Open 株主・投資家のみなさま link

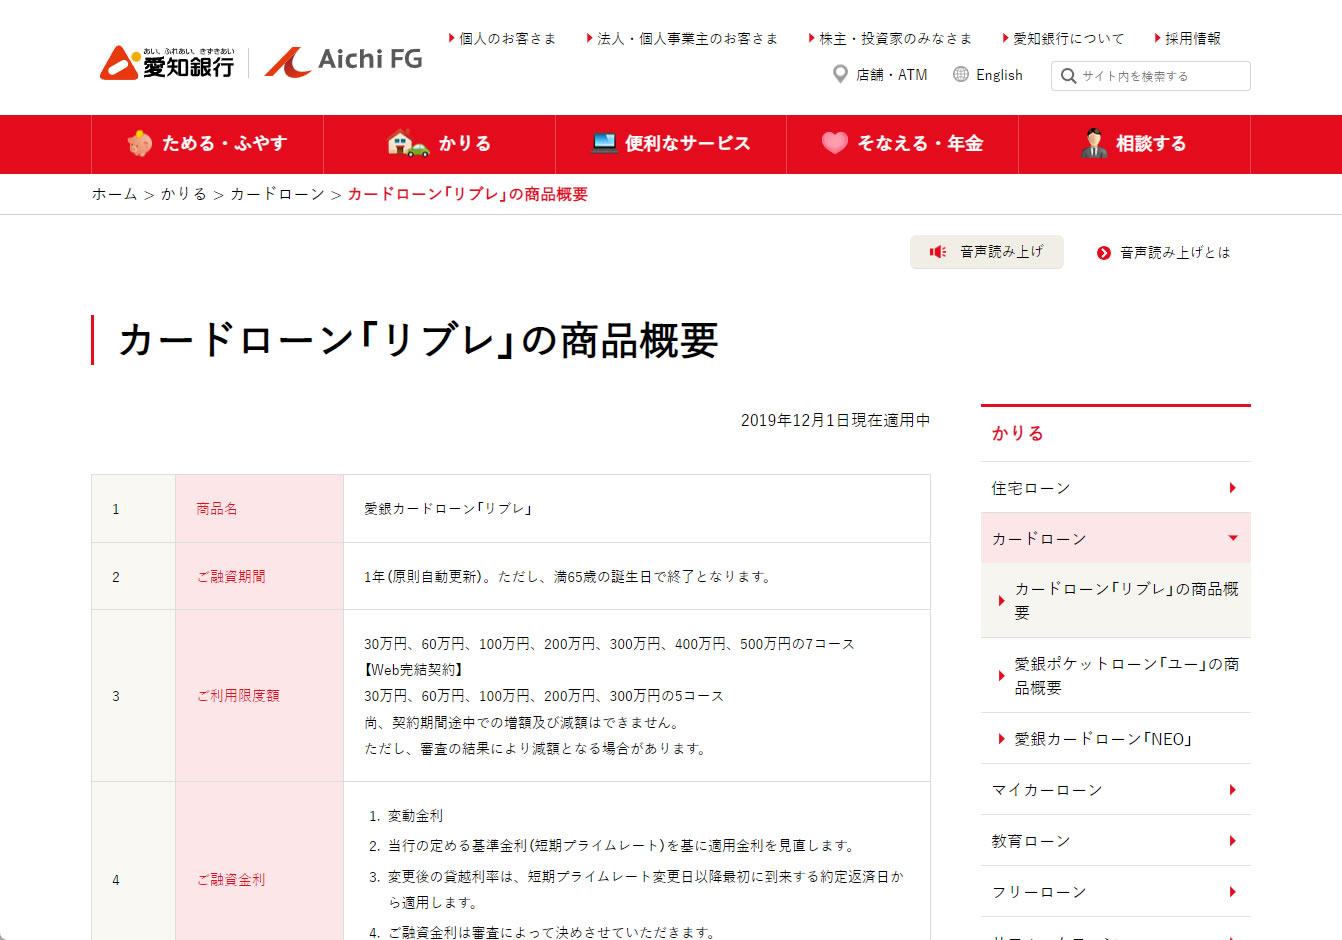coord(890,38)
